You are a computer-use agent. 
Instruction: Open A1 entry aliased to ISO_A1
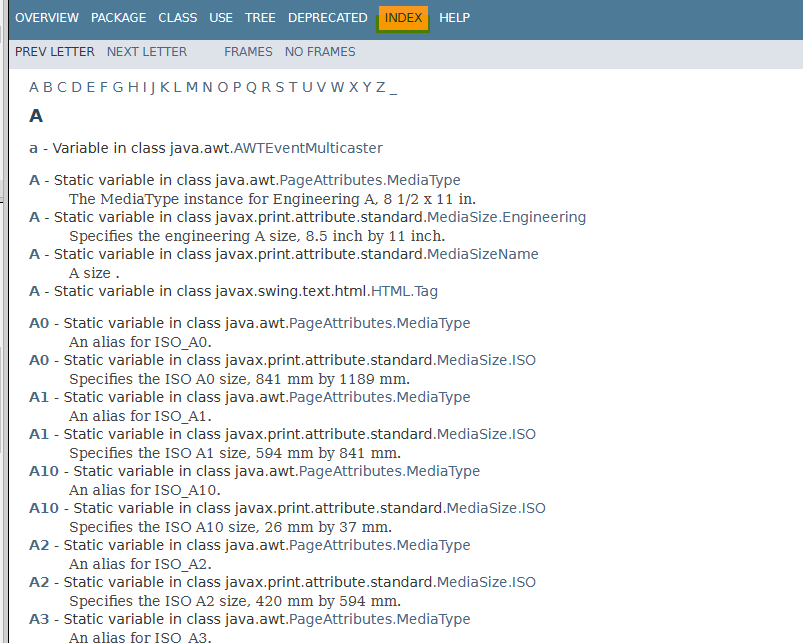(39, 397)
